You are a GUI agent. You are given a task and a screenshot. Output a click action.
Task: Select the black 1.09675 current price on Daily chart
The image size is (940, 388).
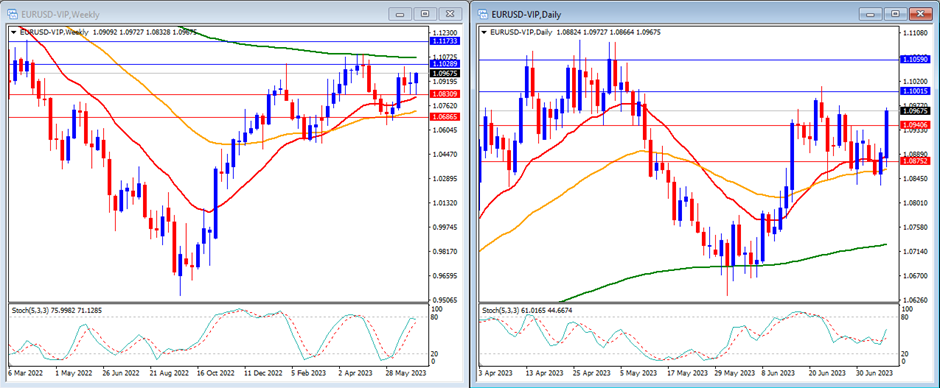915,110
